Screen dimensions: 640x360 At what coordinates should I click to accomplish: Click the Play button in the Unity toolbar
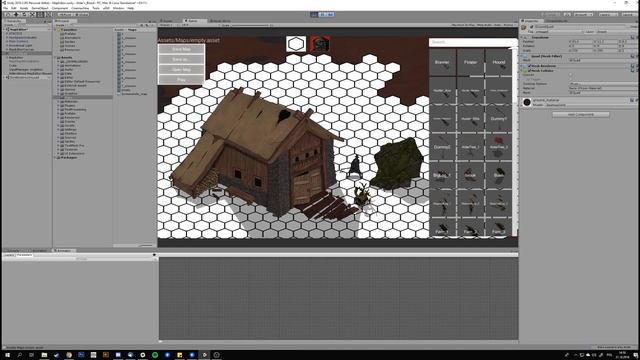314,14
